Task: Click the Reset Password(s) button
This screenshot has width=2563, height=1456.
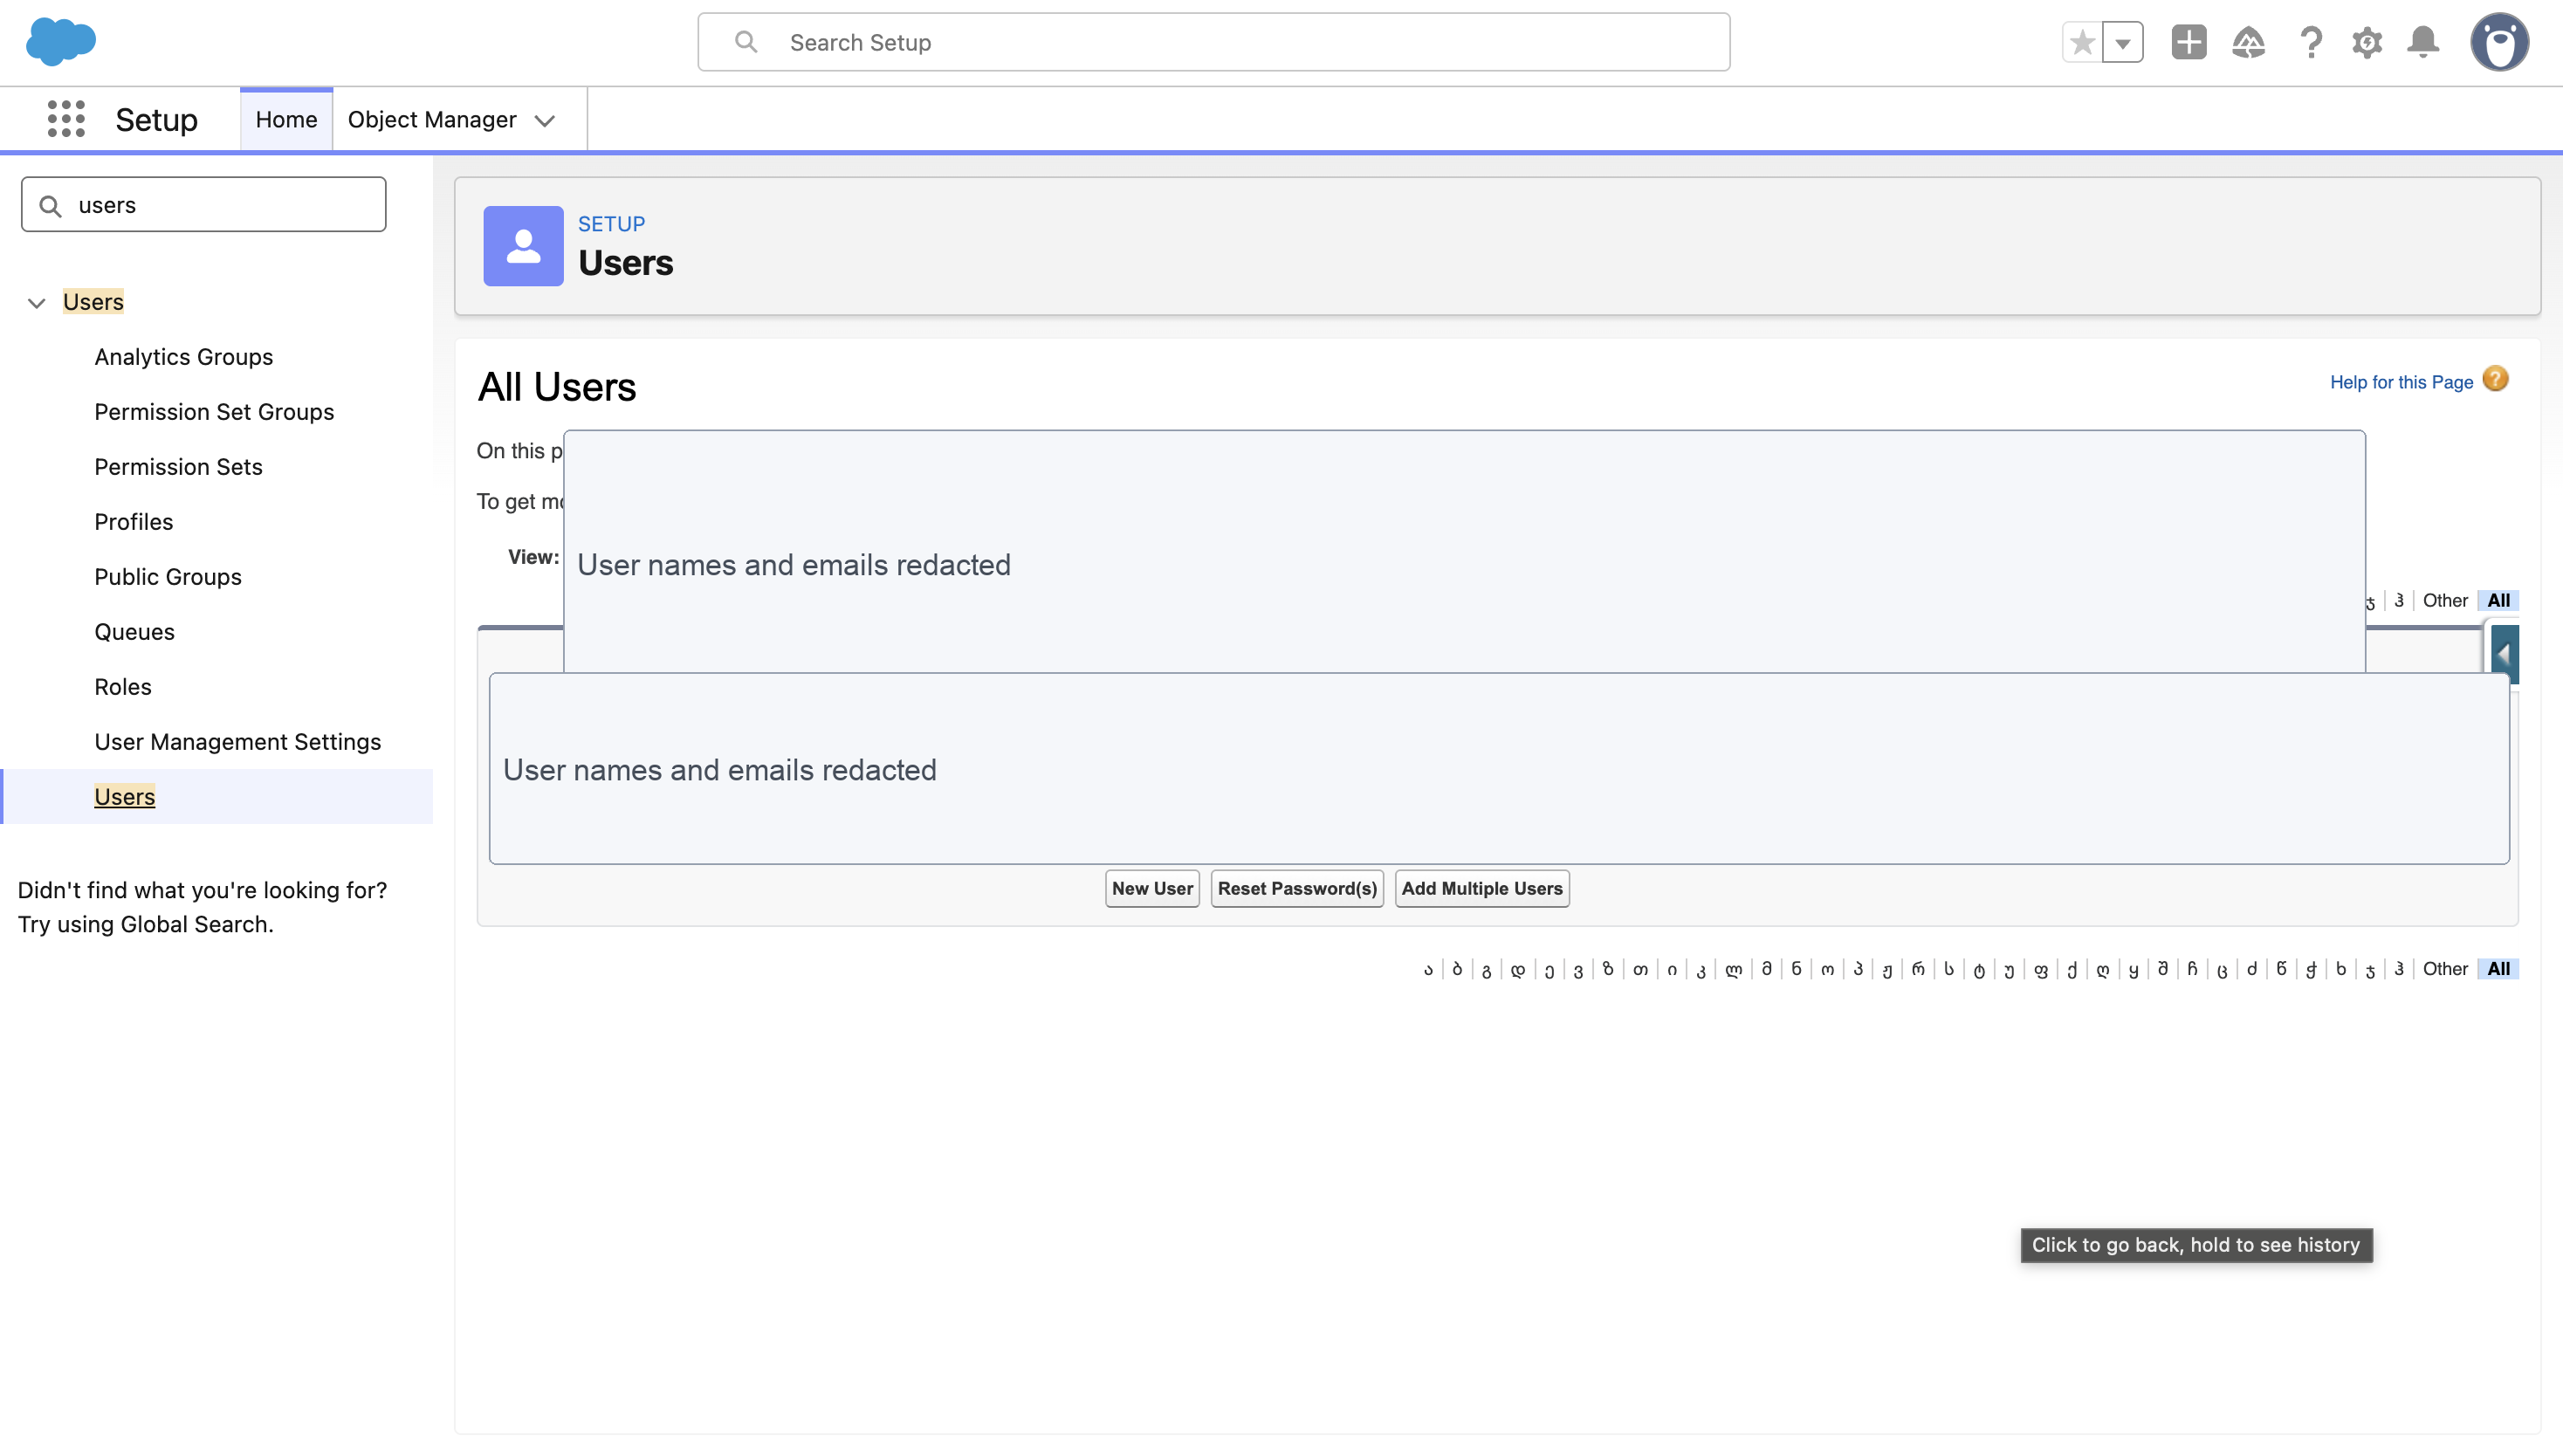Action: point(1297,888)
